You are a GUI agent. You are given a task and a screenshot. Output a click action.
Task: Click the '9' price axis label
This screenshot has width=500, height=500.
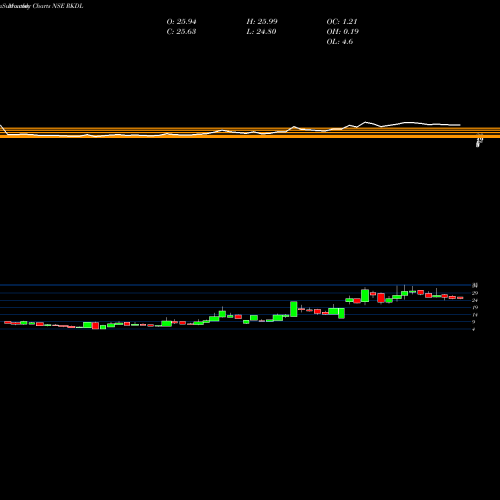[x=474, y=322]
